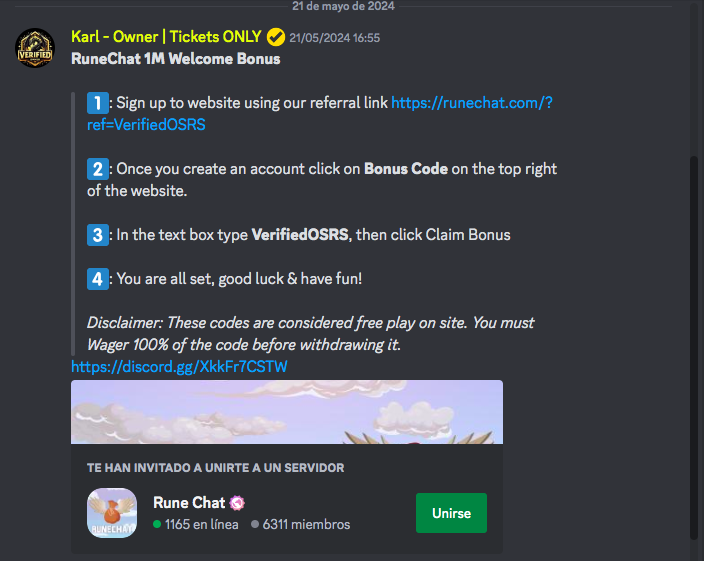
Task: Click the Verified server avatar icon
Action: [x=35, y=48]
